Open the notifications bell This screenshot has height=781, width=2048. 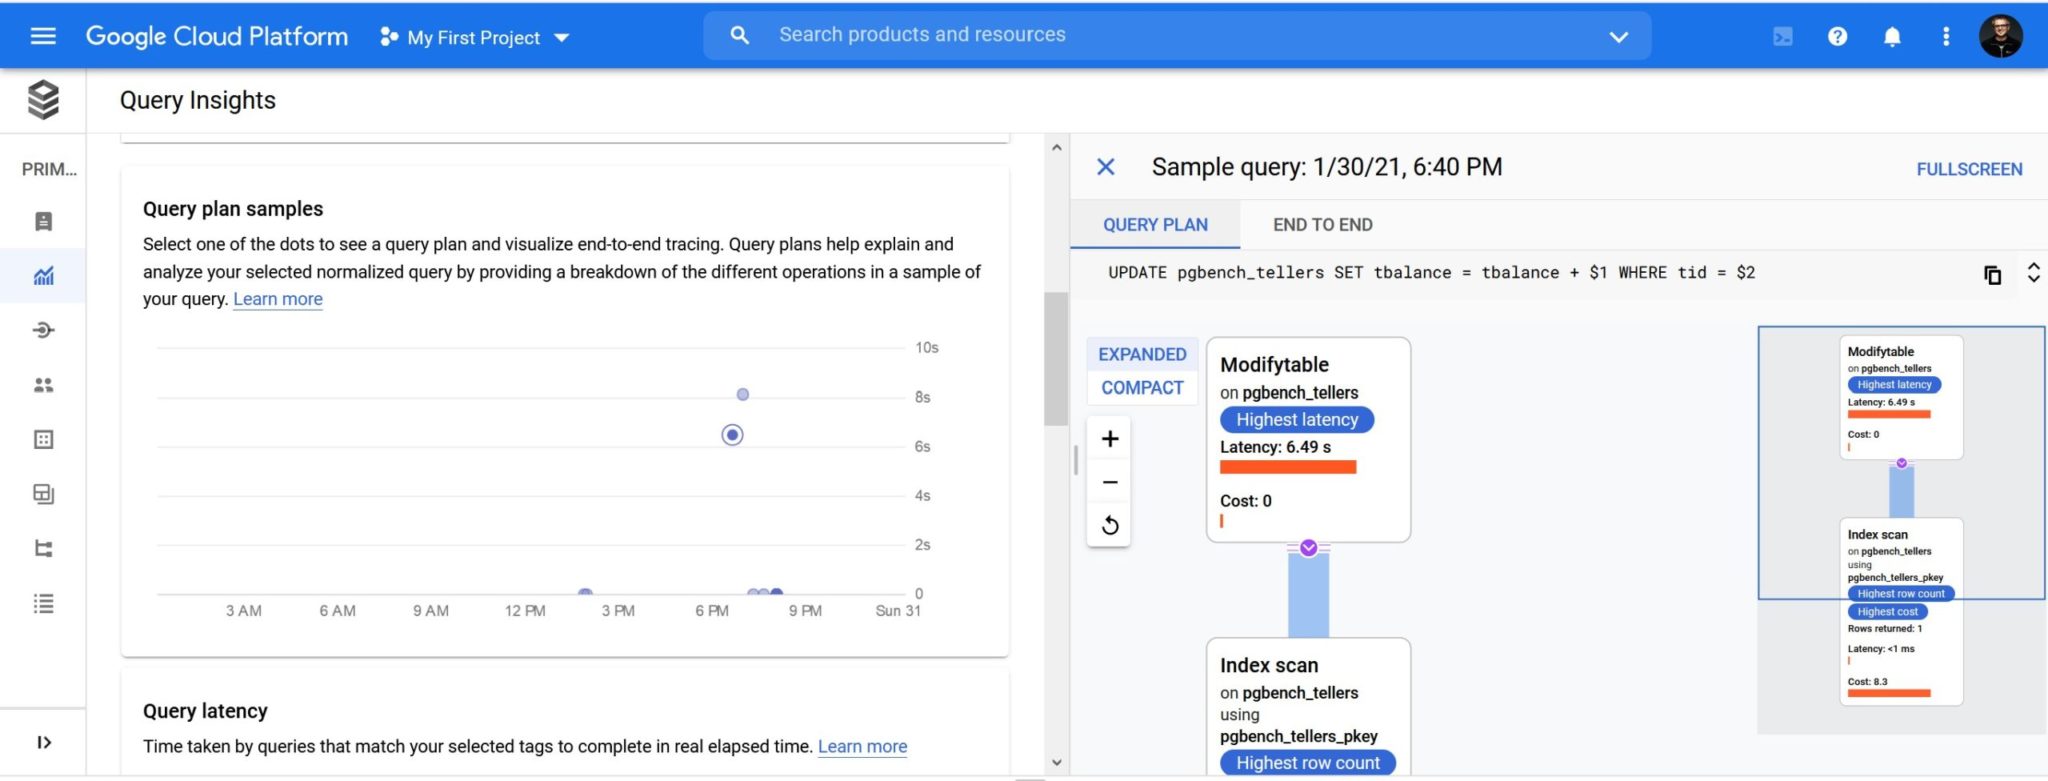pos(1892,37)
